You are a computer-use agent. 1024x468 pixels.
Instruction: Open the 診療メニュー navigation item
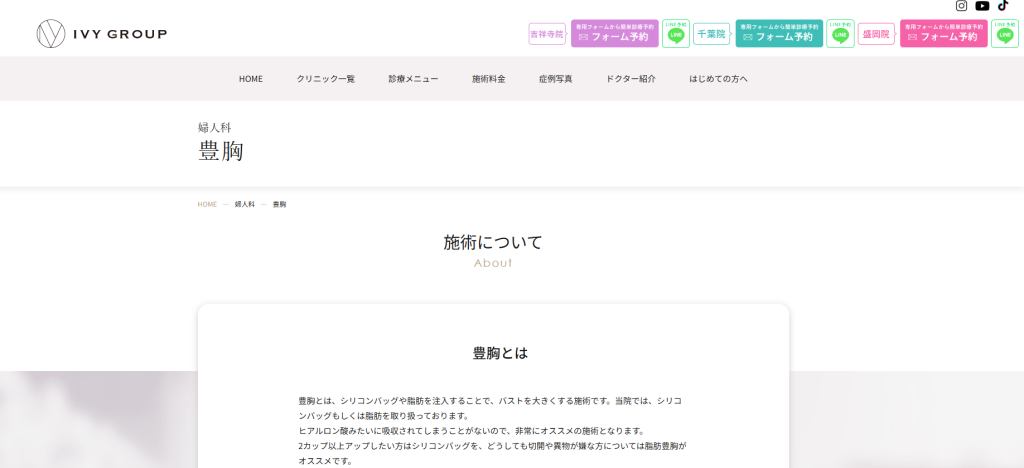click(x=413, y=79)
